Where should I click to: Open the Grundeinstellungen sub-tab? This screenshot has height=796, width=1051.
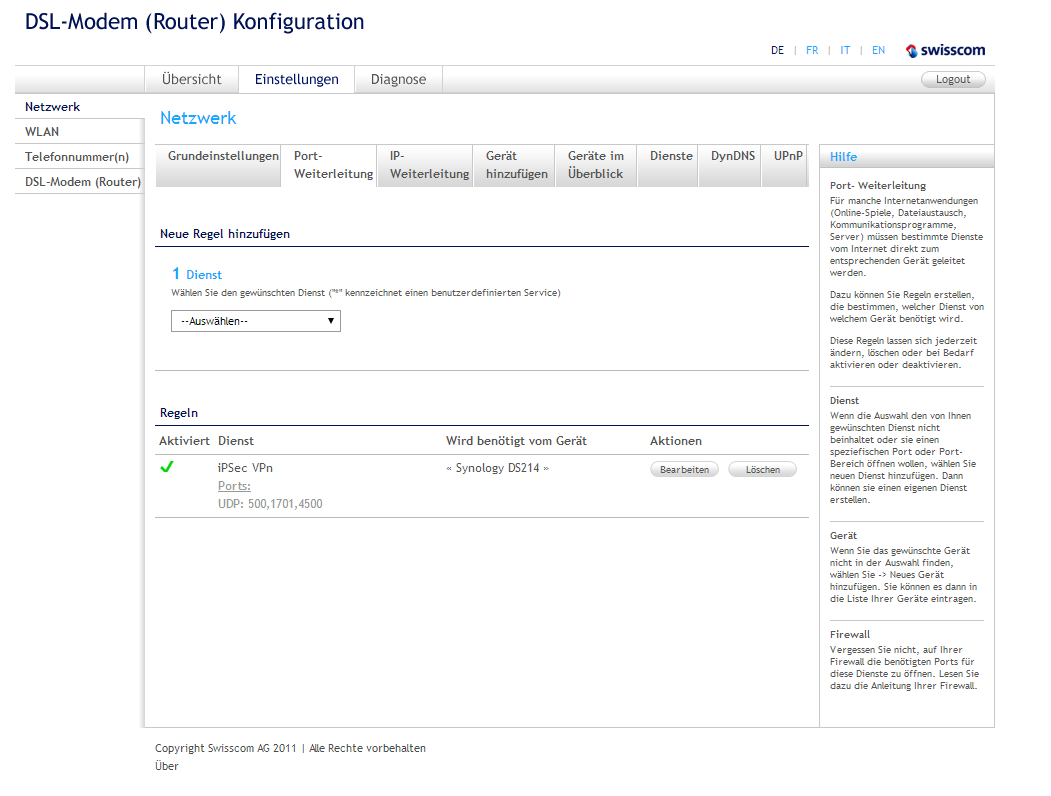(223, 157)
